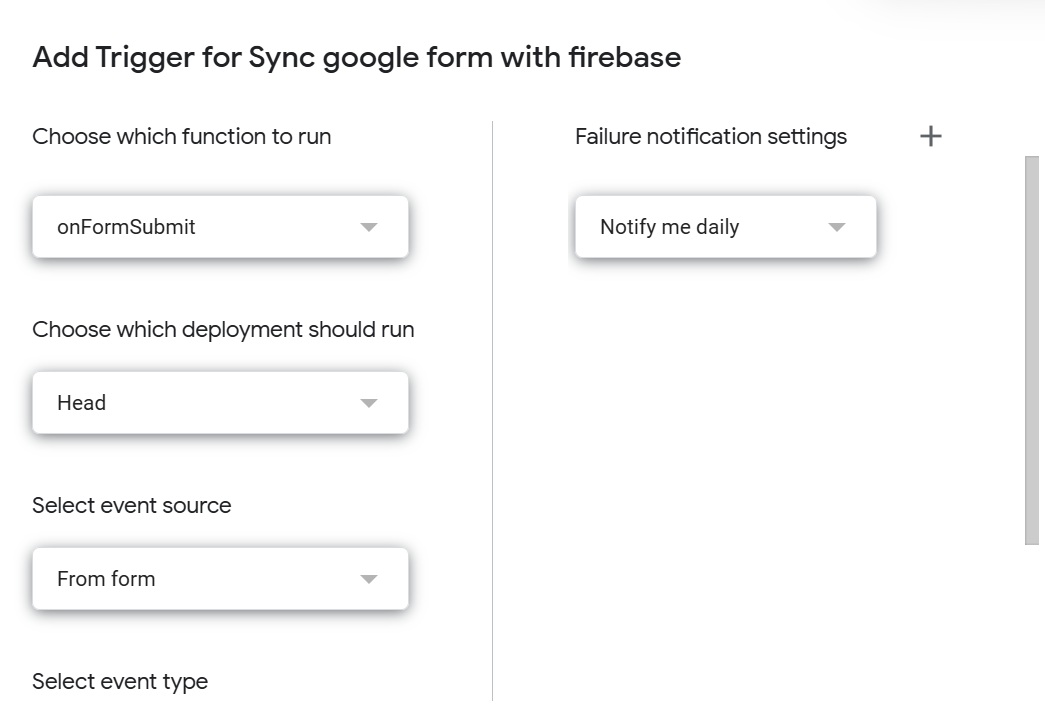This screenshot has width=1045, height=711.
Task: Click the Choose which deployment should run label
Action: [223, 329]
